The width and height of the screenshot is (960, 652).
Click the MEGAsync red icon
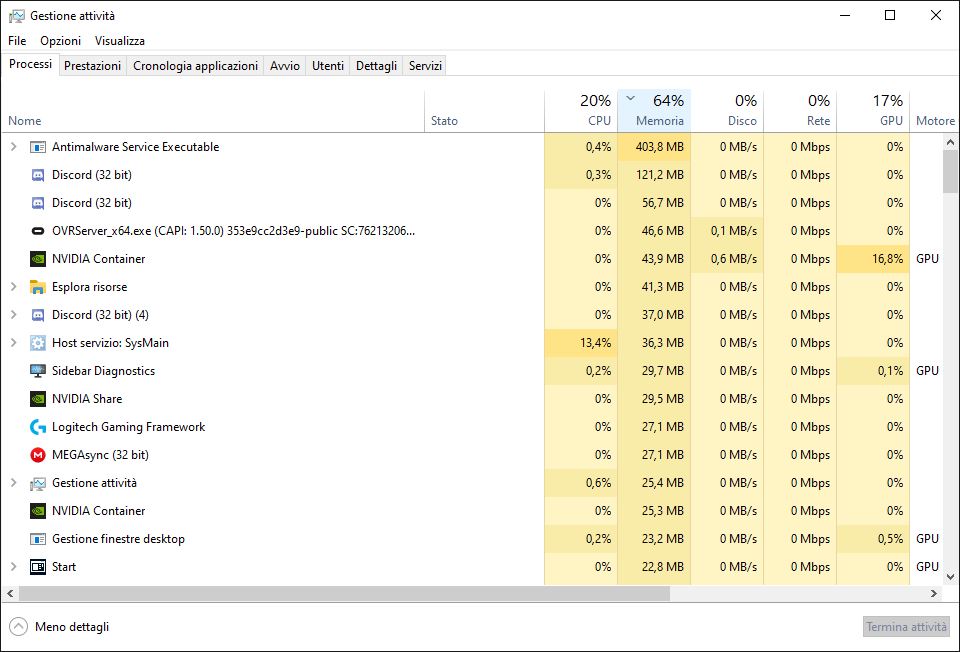click(38, 455)
